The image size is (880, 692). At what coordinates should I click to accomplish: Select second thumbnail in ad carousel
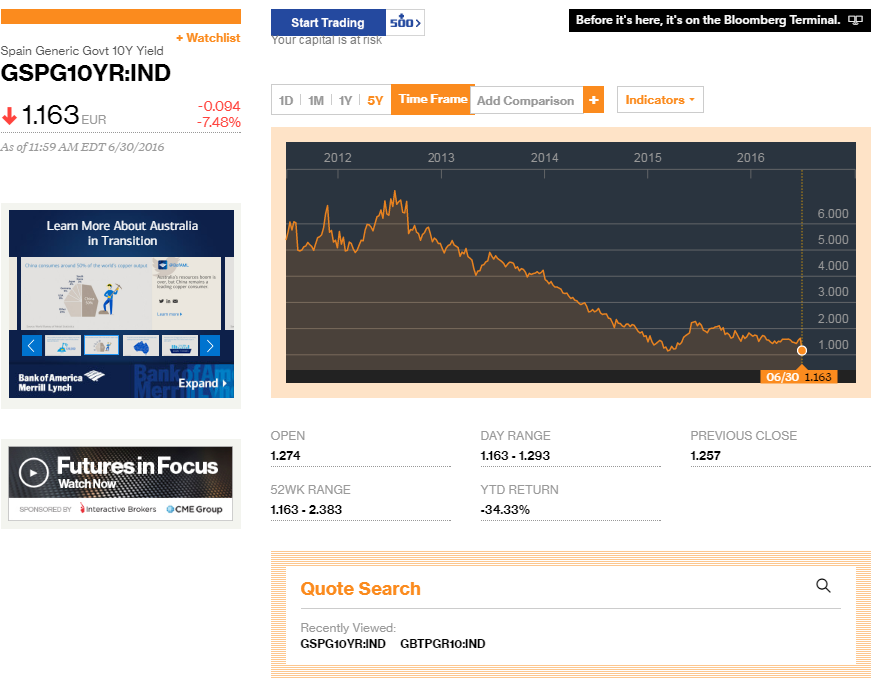coord(102,346)
